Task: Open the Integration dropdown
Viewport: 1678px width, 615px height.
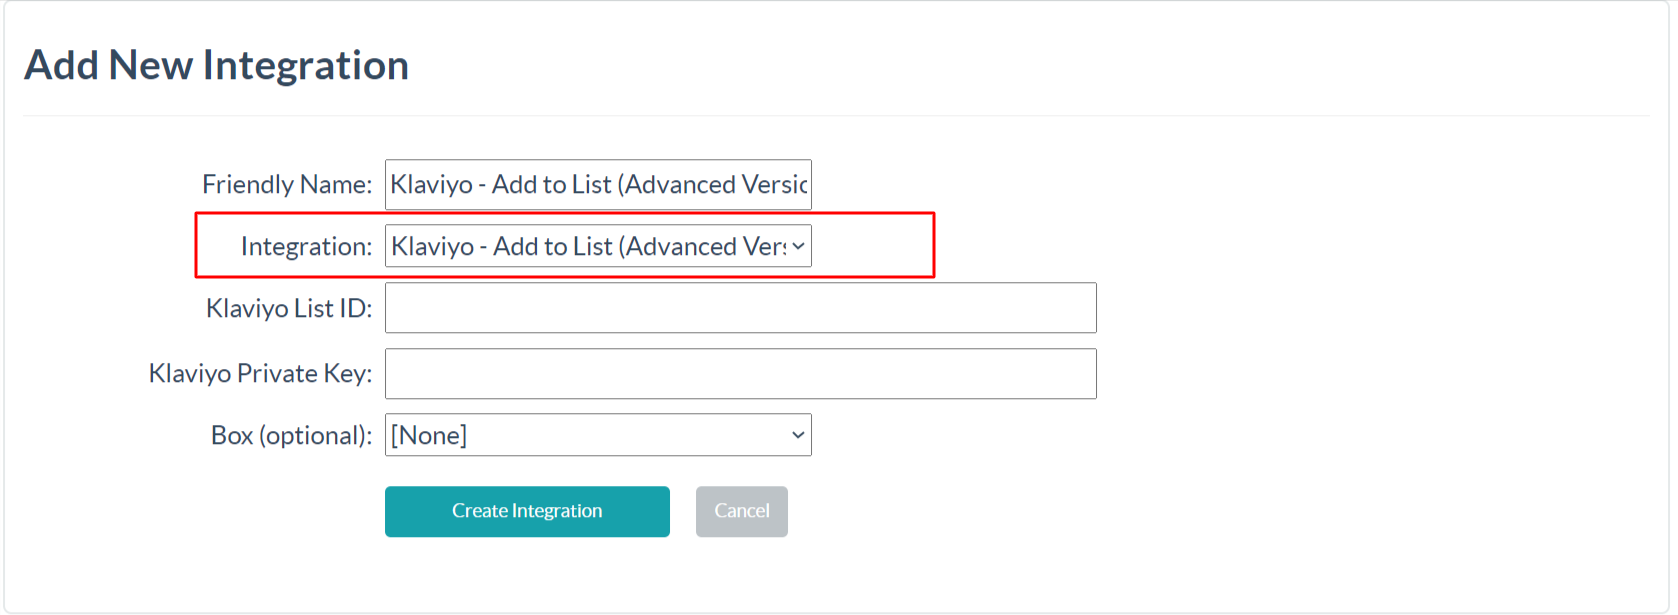Action: click(x=598, y=246)
